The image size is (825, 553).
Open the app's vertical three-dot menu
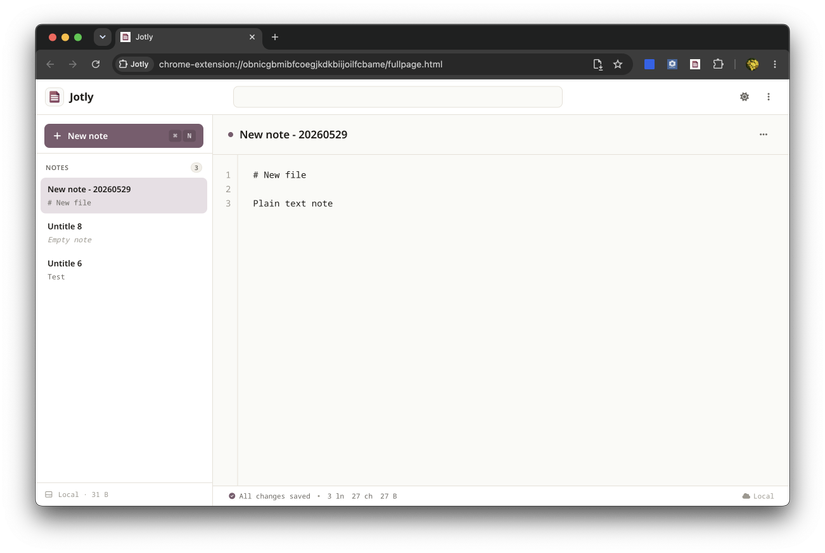coord(768,97)
